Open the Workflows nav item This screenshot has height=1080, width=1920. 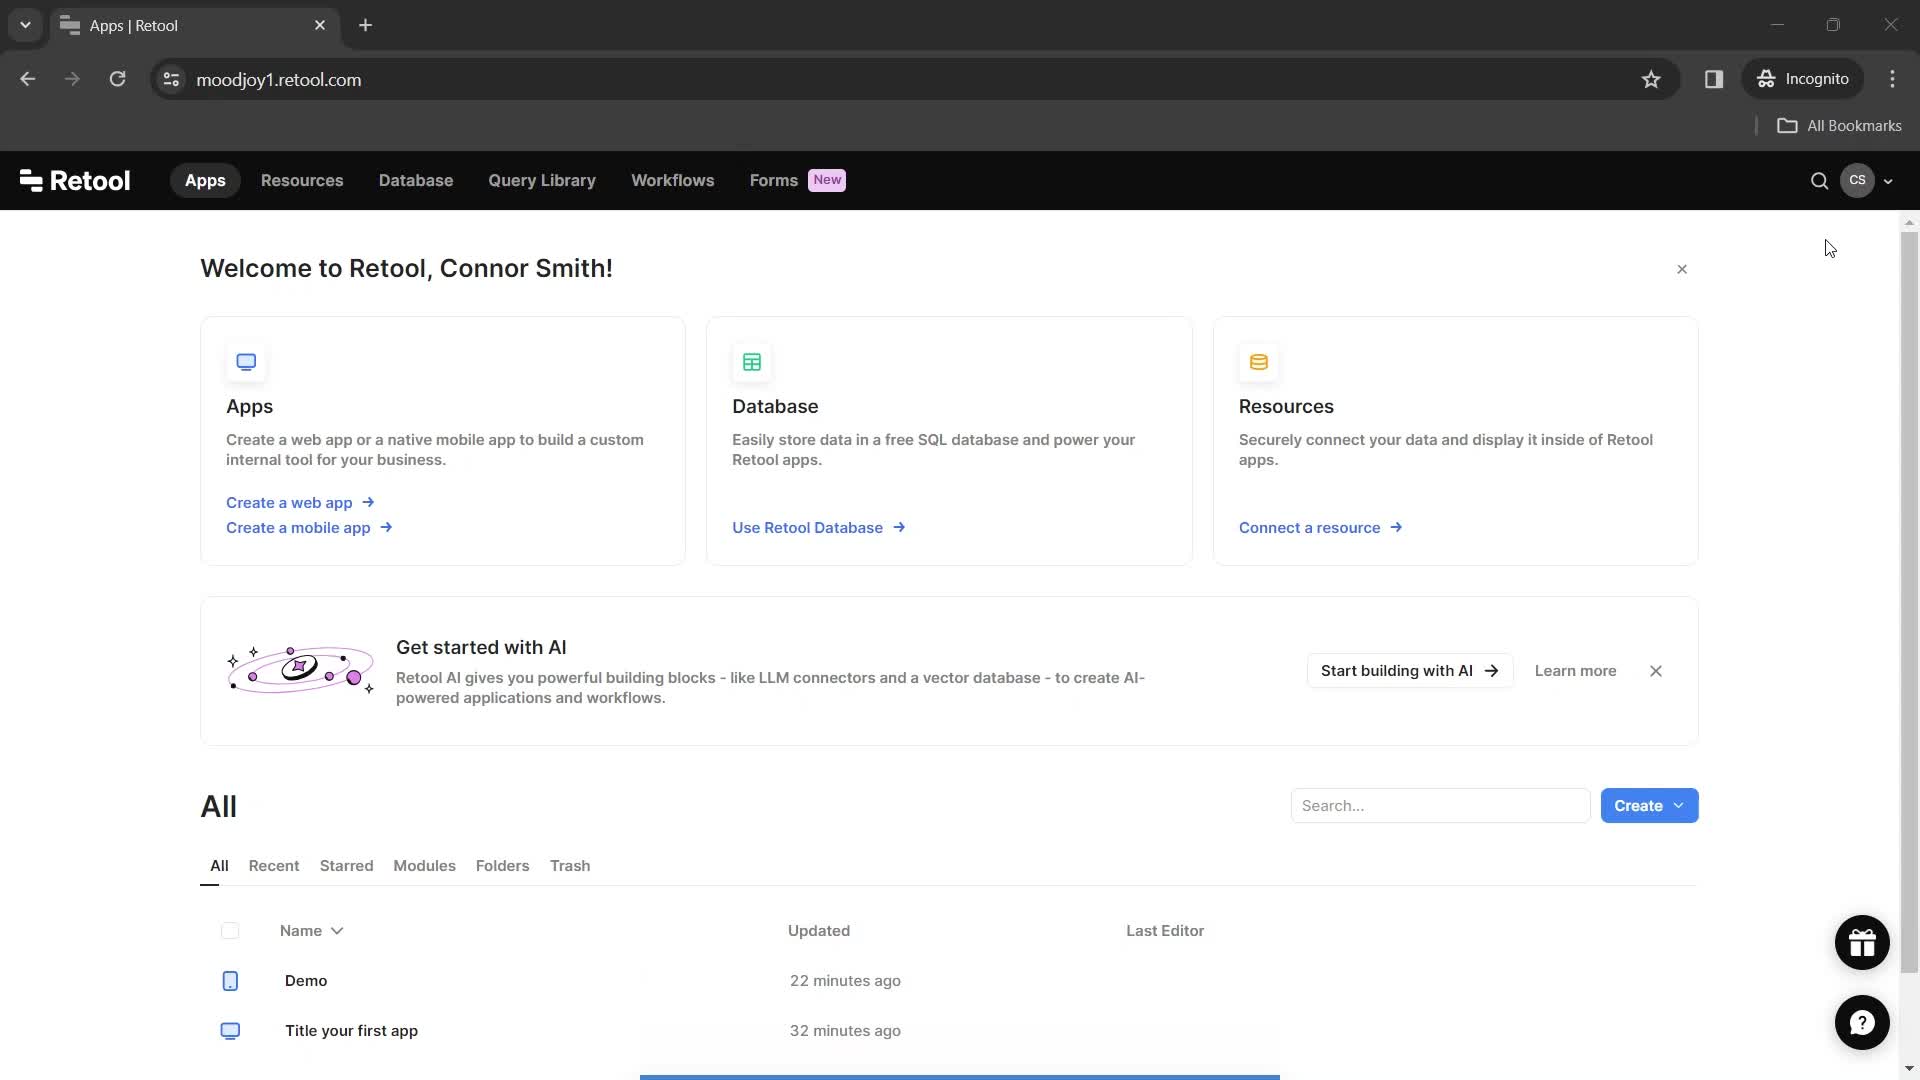click(673, 180)
